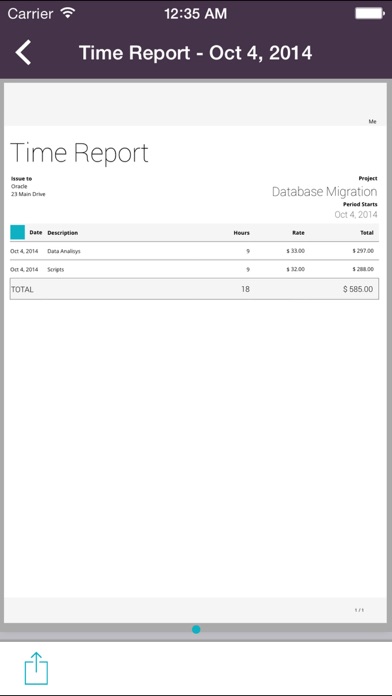Click 'Database Migration' project name
Screen dimensions: 392x696
click(x=325, y=192)
